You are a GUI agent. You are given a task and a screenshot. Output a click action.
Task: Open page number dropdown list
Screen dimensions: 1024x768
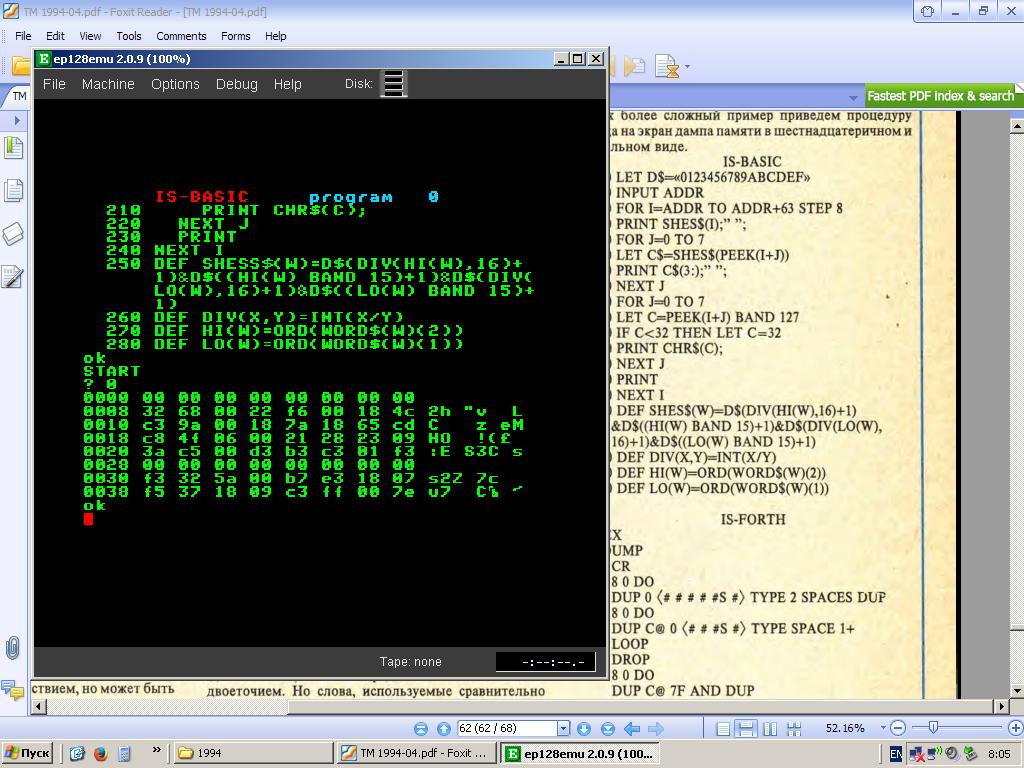click(563, 728)
